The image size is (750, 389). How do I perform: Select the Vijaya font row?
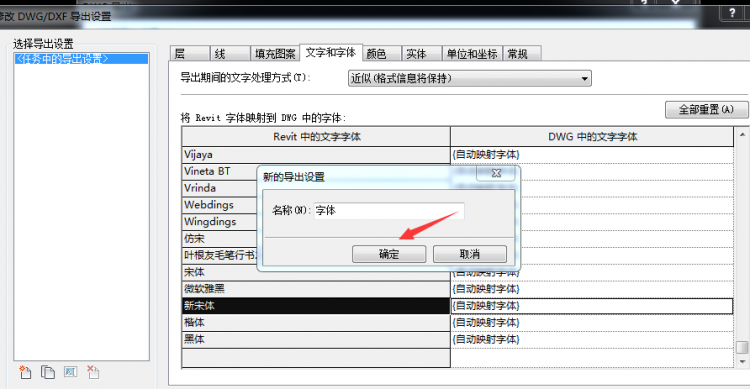[316, 155]
